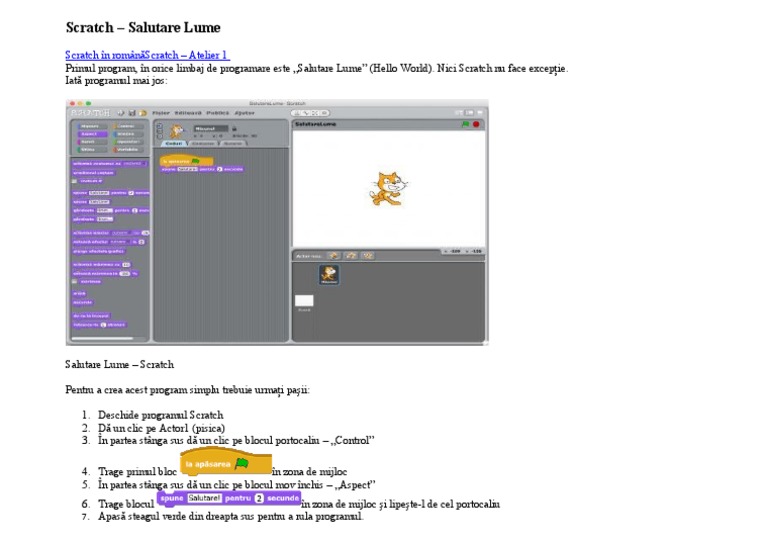
Task: Toggle the size reporter checkbox in palette
Action: (74, 282)
